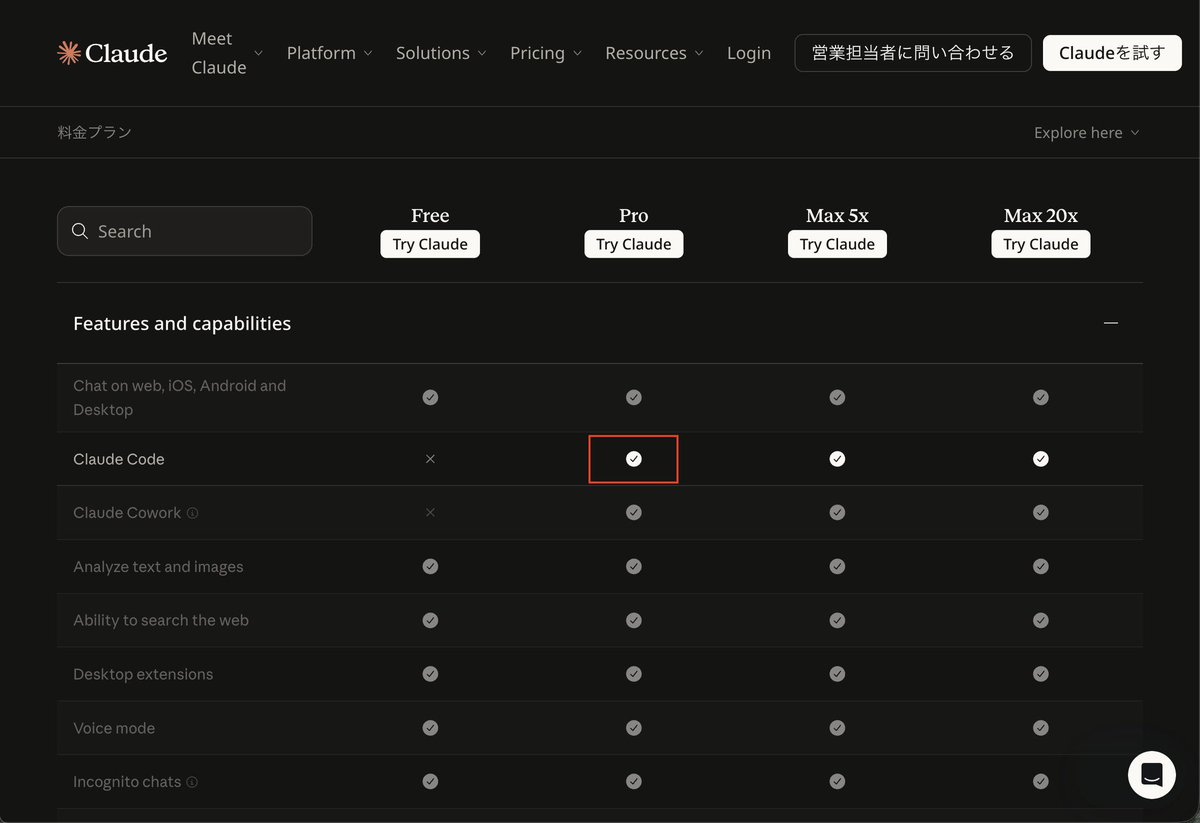This screenshot has width=1200, height=823.
Task: Click the Claudeを試す button
Action: coord(1112,53)
